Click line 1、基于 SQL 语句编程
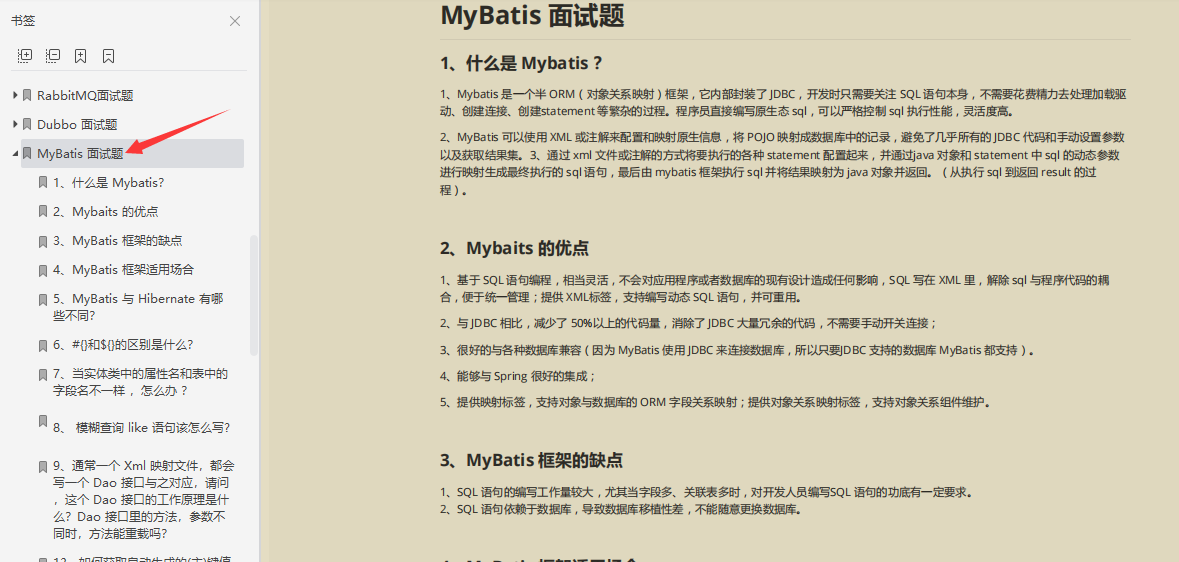 775,289
